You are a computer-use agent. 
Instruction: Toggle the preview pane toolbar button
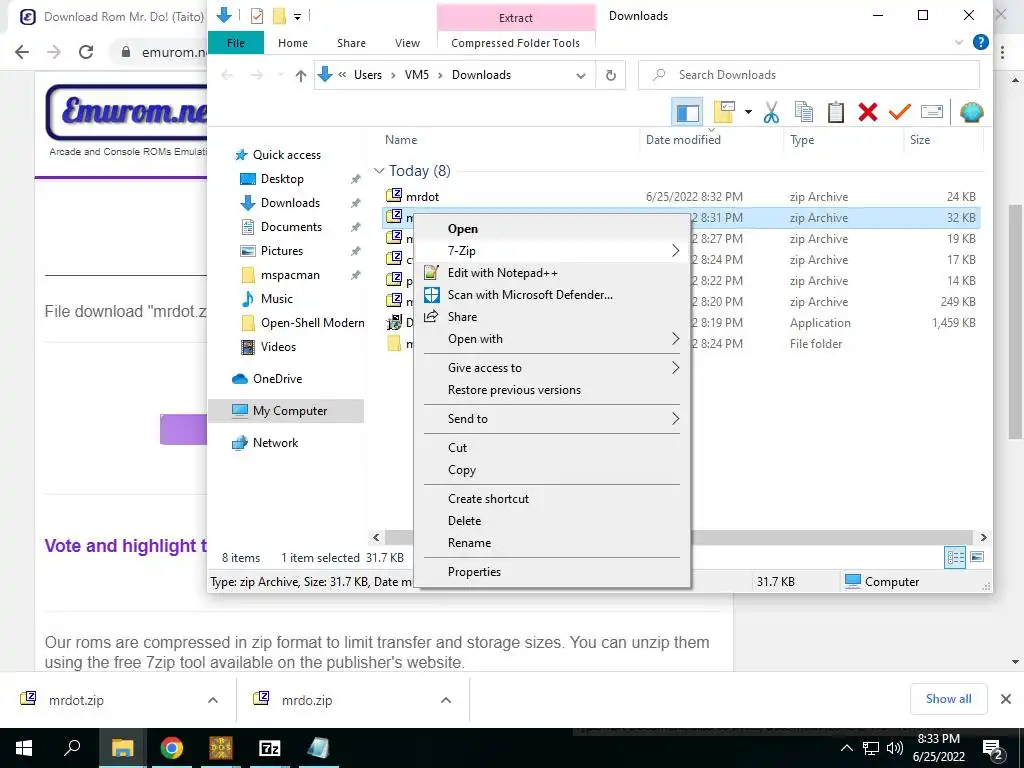pos(687,112)
